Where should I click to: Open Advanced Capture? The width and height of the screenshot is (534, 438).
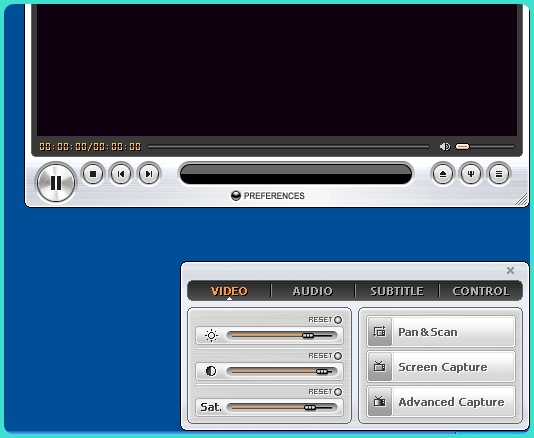point(441,402)
